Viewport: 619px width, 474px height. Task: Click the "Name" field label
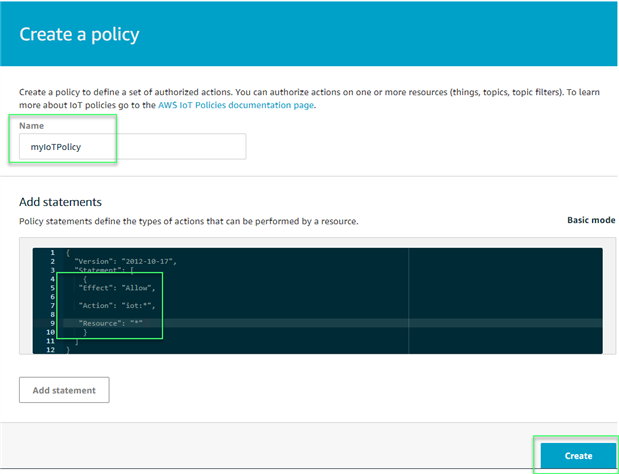[31, 126]
